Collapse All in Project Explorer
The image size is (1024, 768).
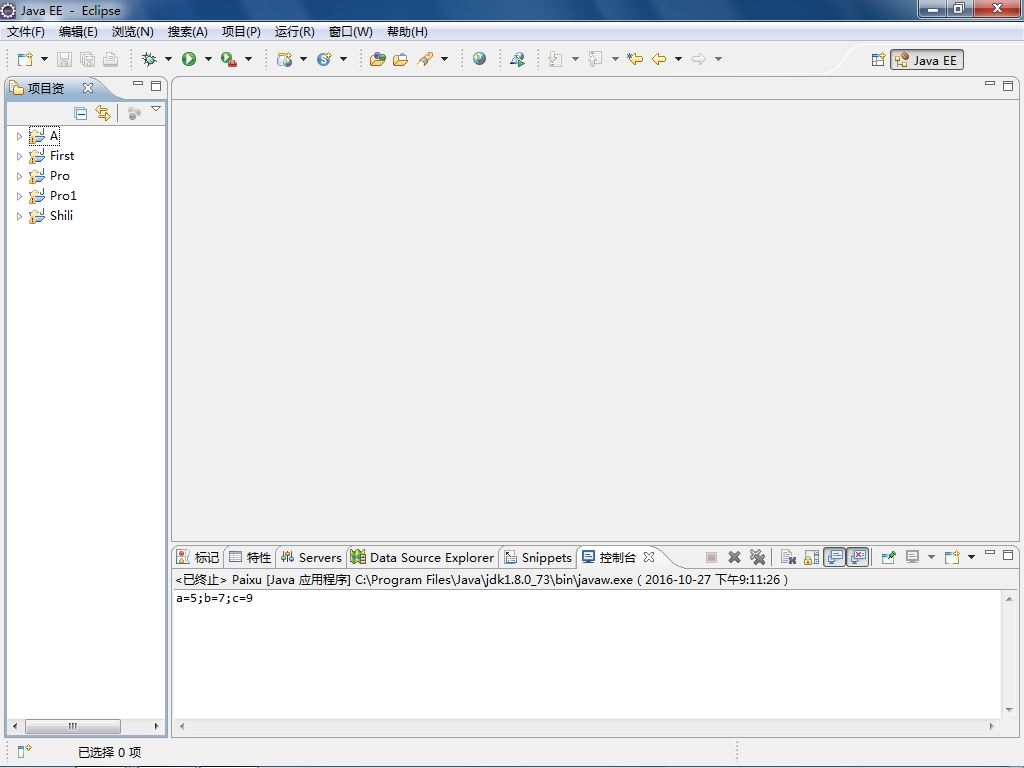[x=81, y=114]
